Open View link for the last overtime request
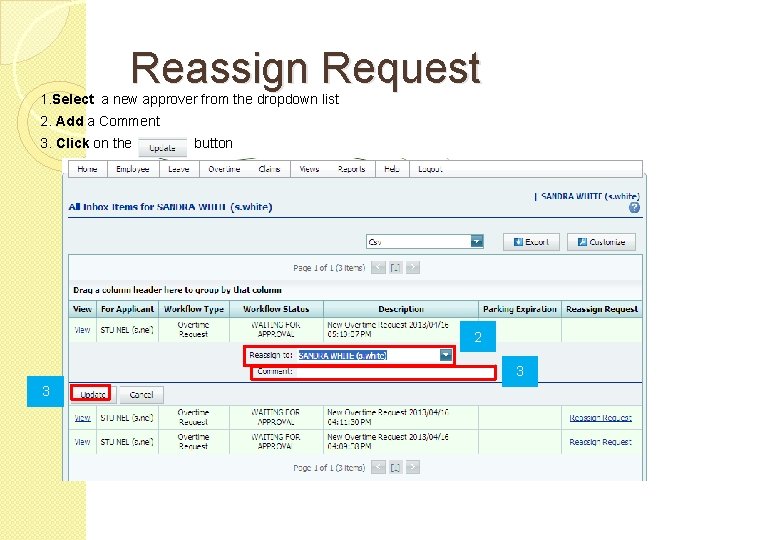Screen dimensions: 780x540 click(82, 442)
